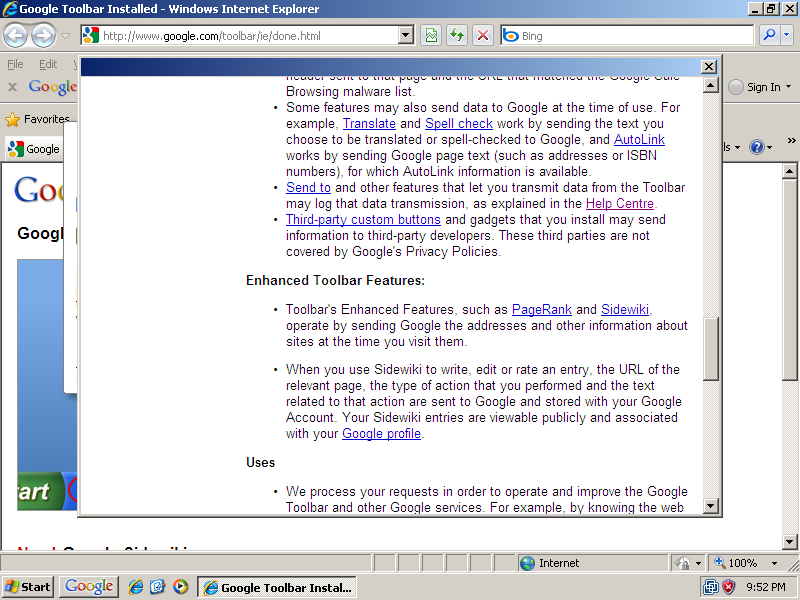Screen dimensions: 800x600
Task: Refresh the page with green arrows icon
Action: (457, 36)
